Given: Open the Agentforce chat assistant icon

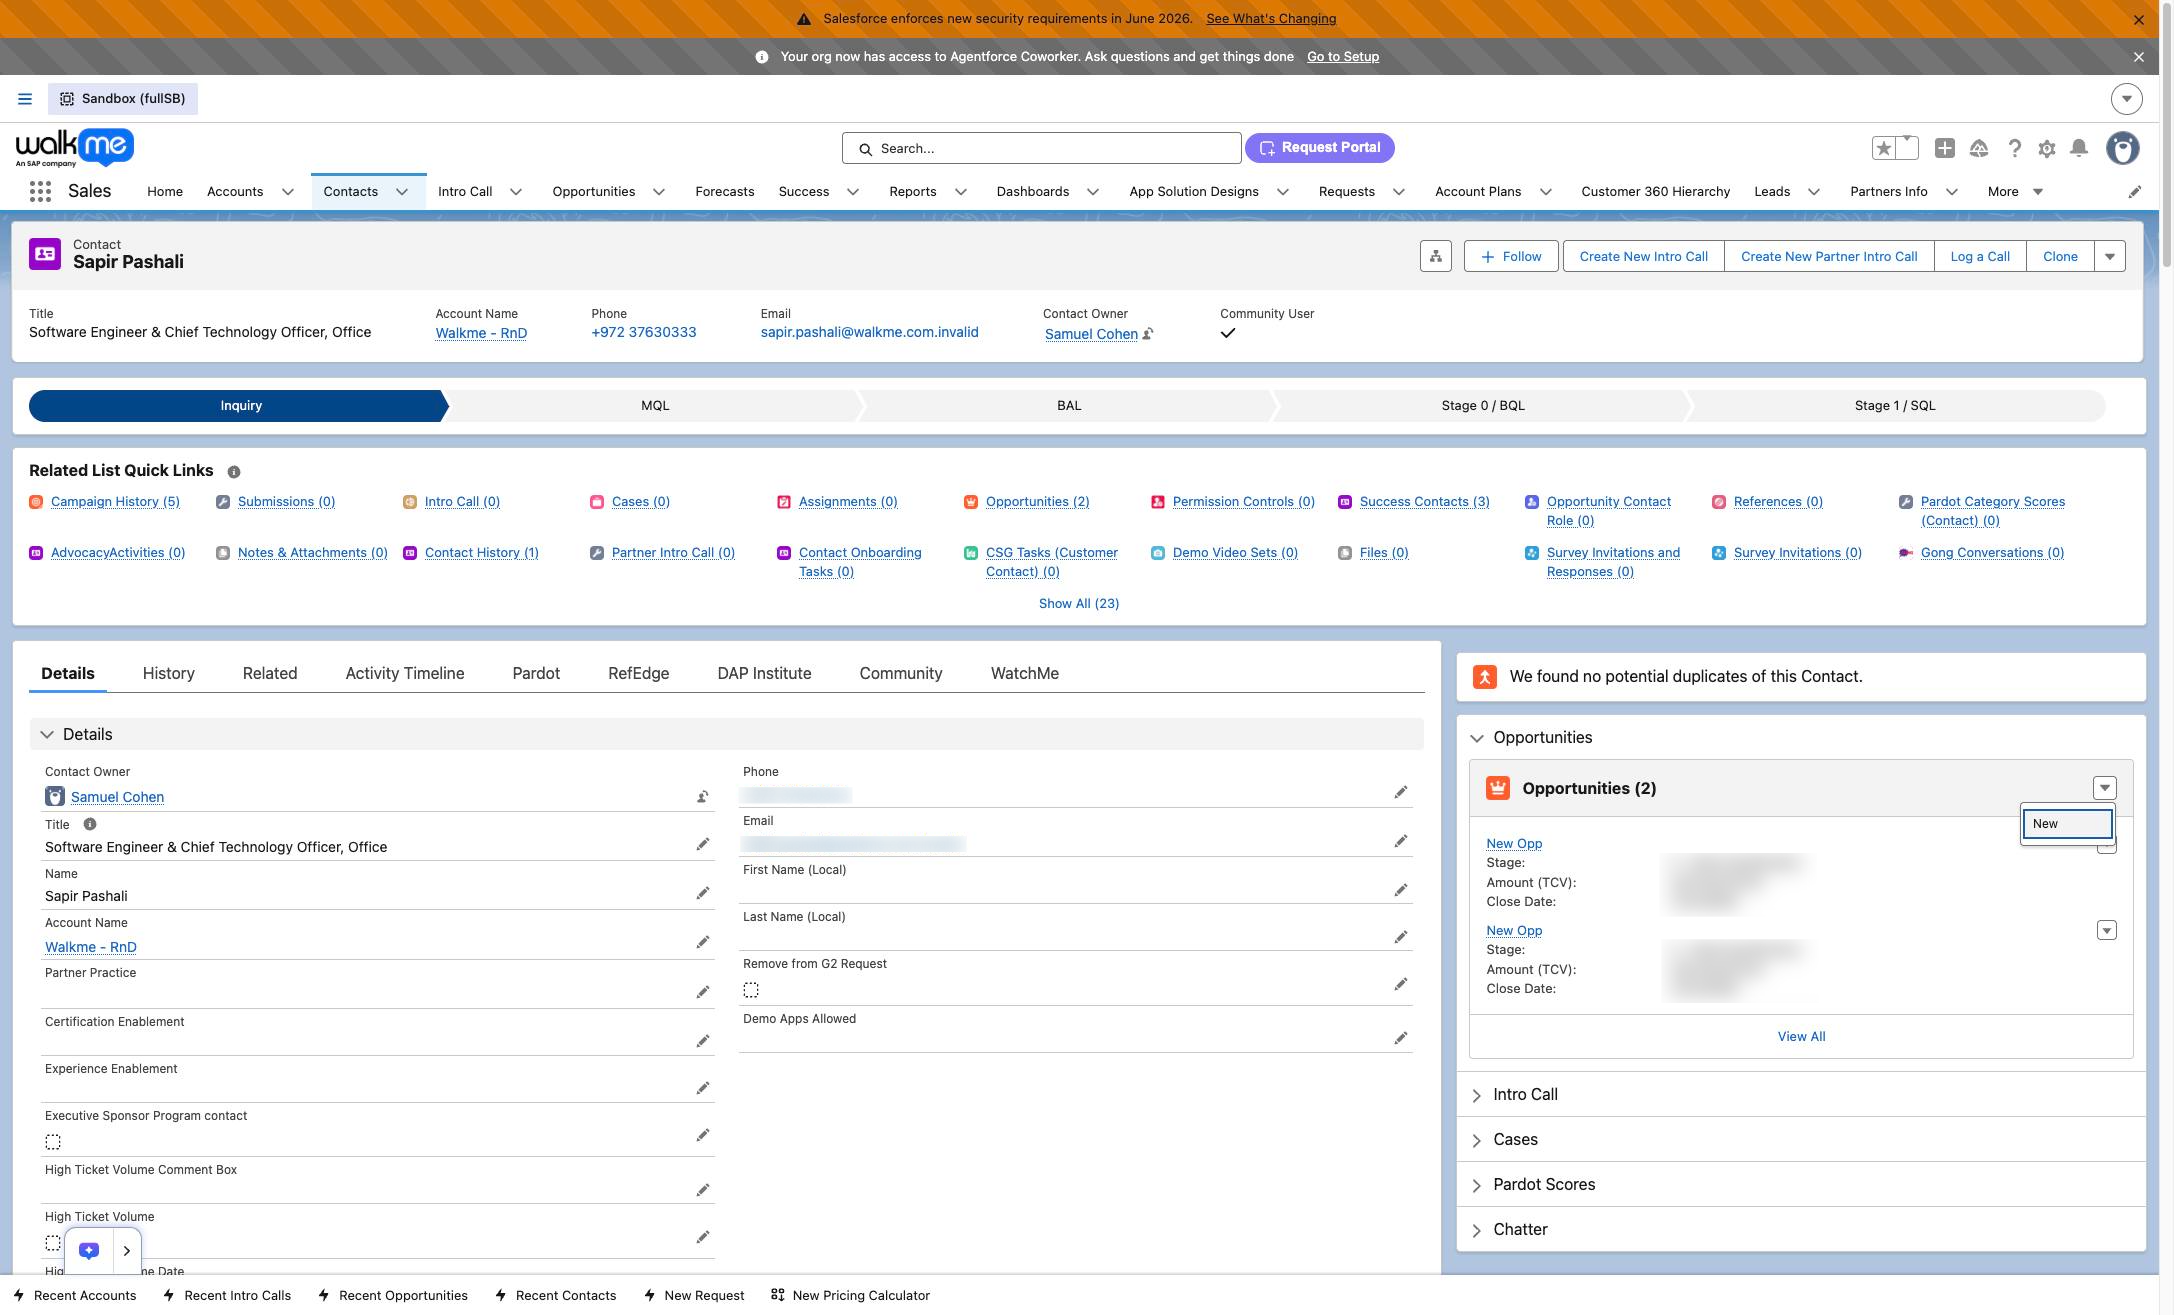Looking at the screenshot, I should 89,1250.
